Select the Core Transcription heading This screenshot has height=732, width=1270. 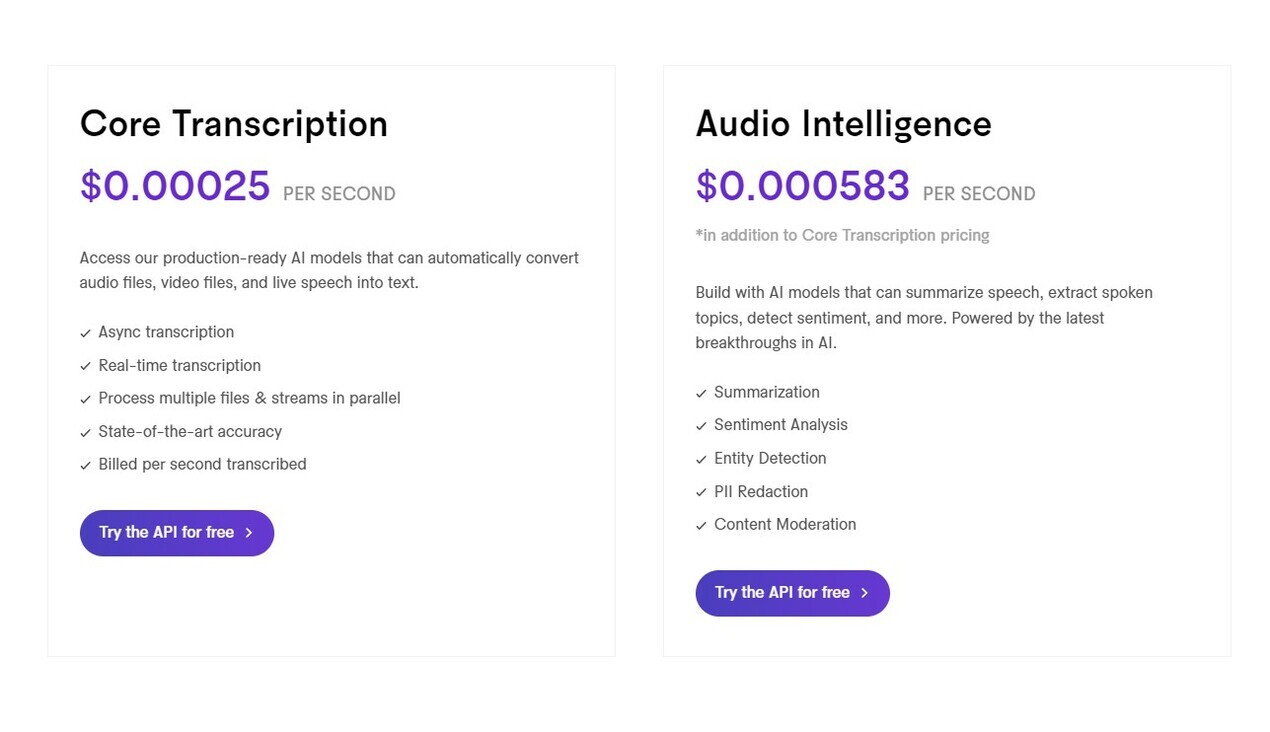(234, 124)
